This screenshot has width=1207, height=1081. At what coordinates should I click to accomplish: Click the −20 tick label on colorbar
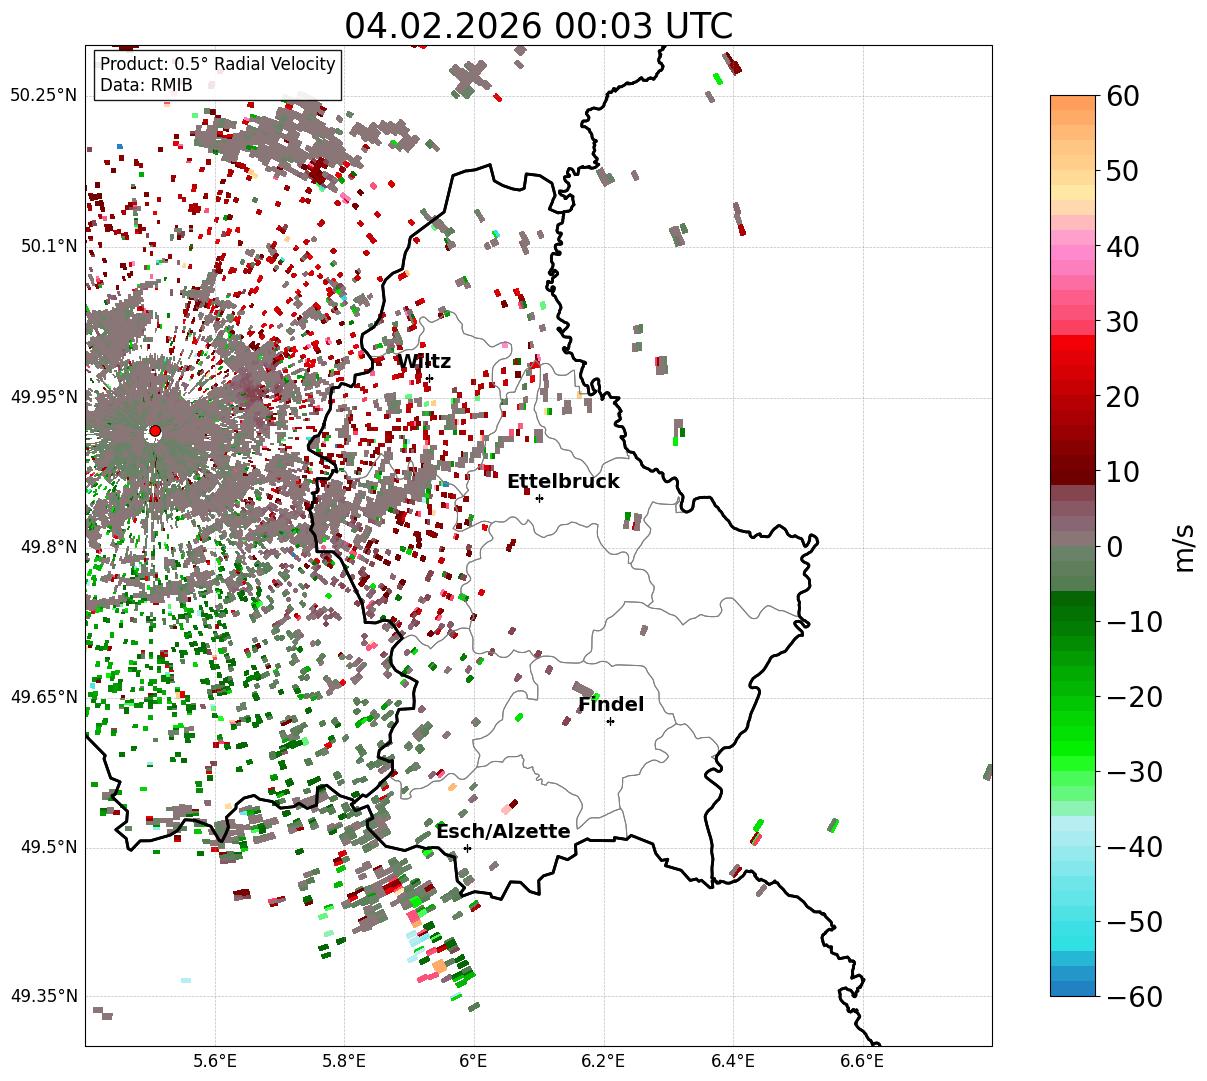[1134, 697]
